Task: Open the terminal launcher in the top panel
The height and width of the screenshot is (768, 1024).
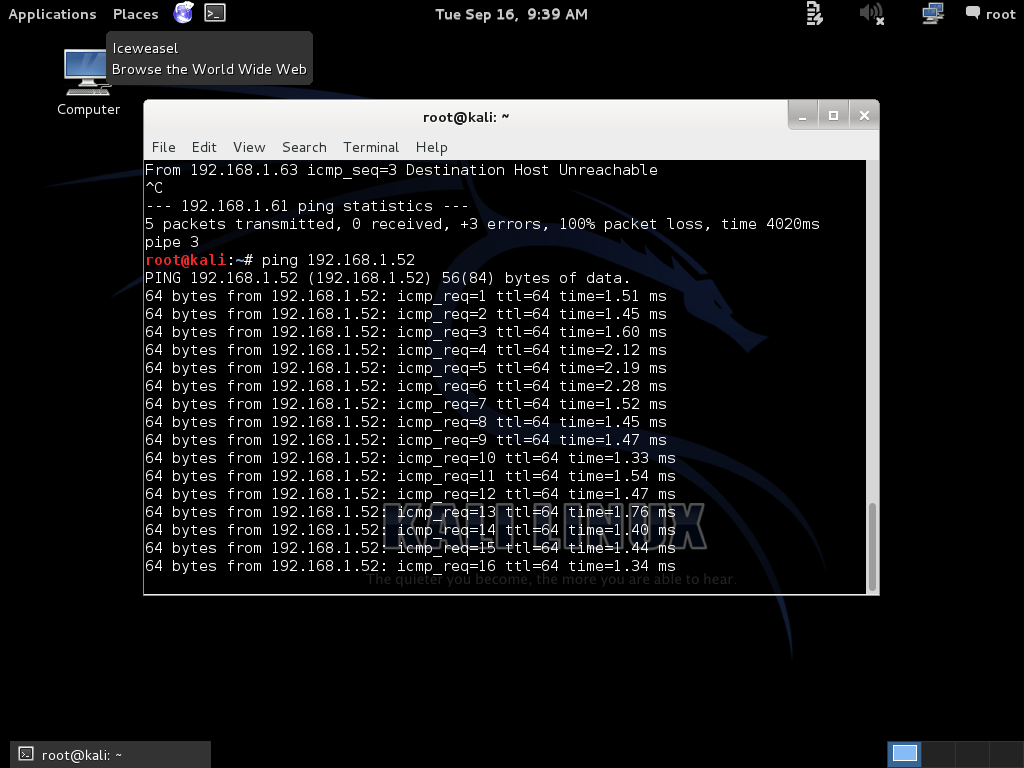Action: (214, 14)
